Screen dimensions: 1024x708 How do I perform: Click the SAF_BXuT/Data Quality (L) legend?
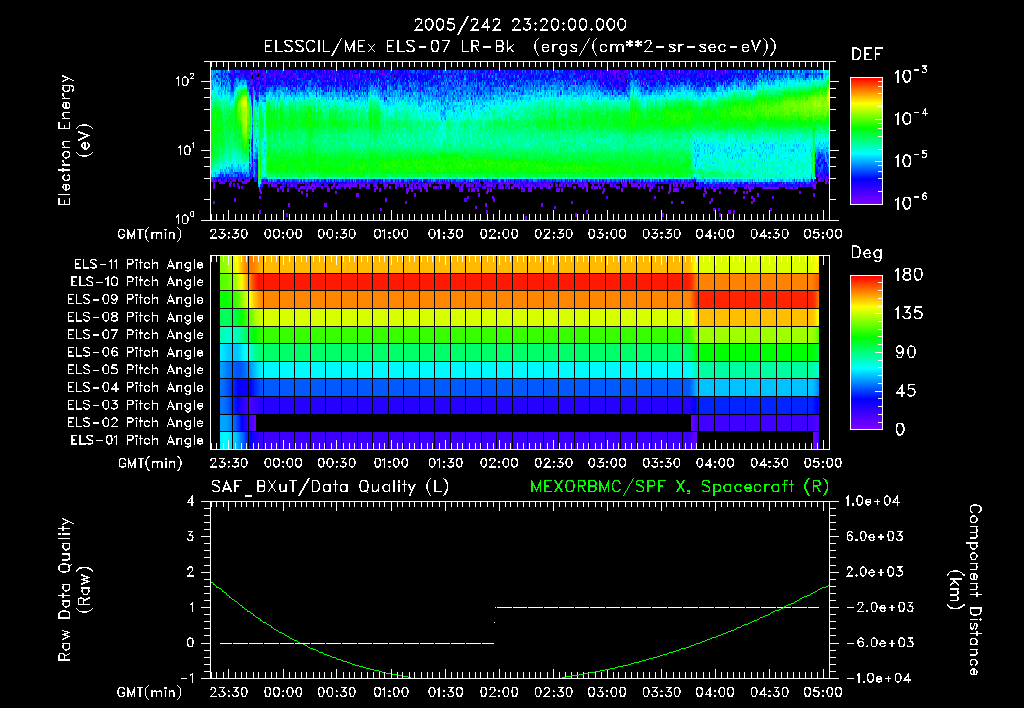tap(330, 487)
